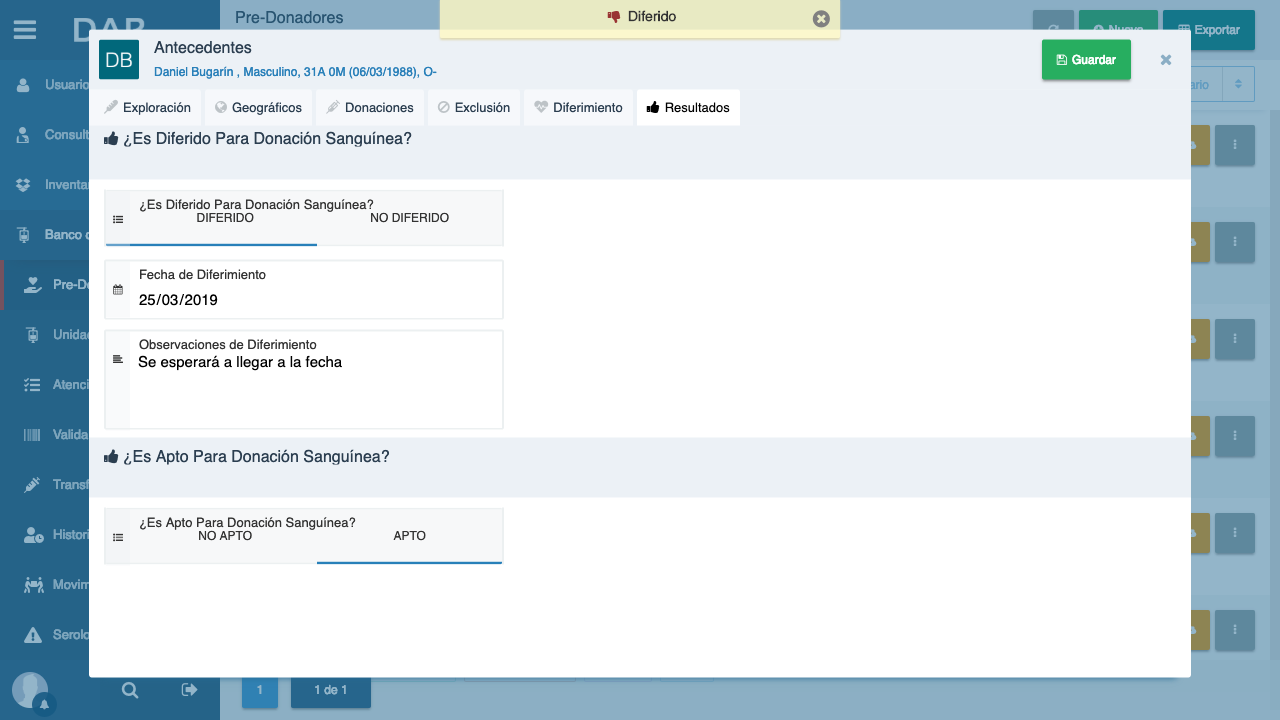Viewport: 1280px width, 720px height.
Task: Click the thumbs-down icon in the Diferido banner
Action: (614, 17)
